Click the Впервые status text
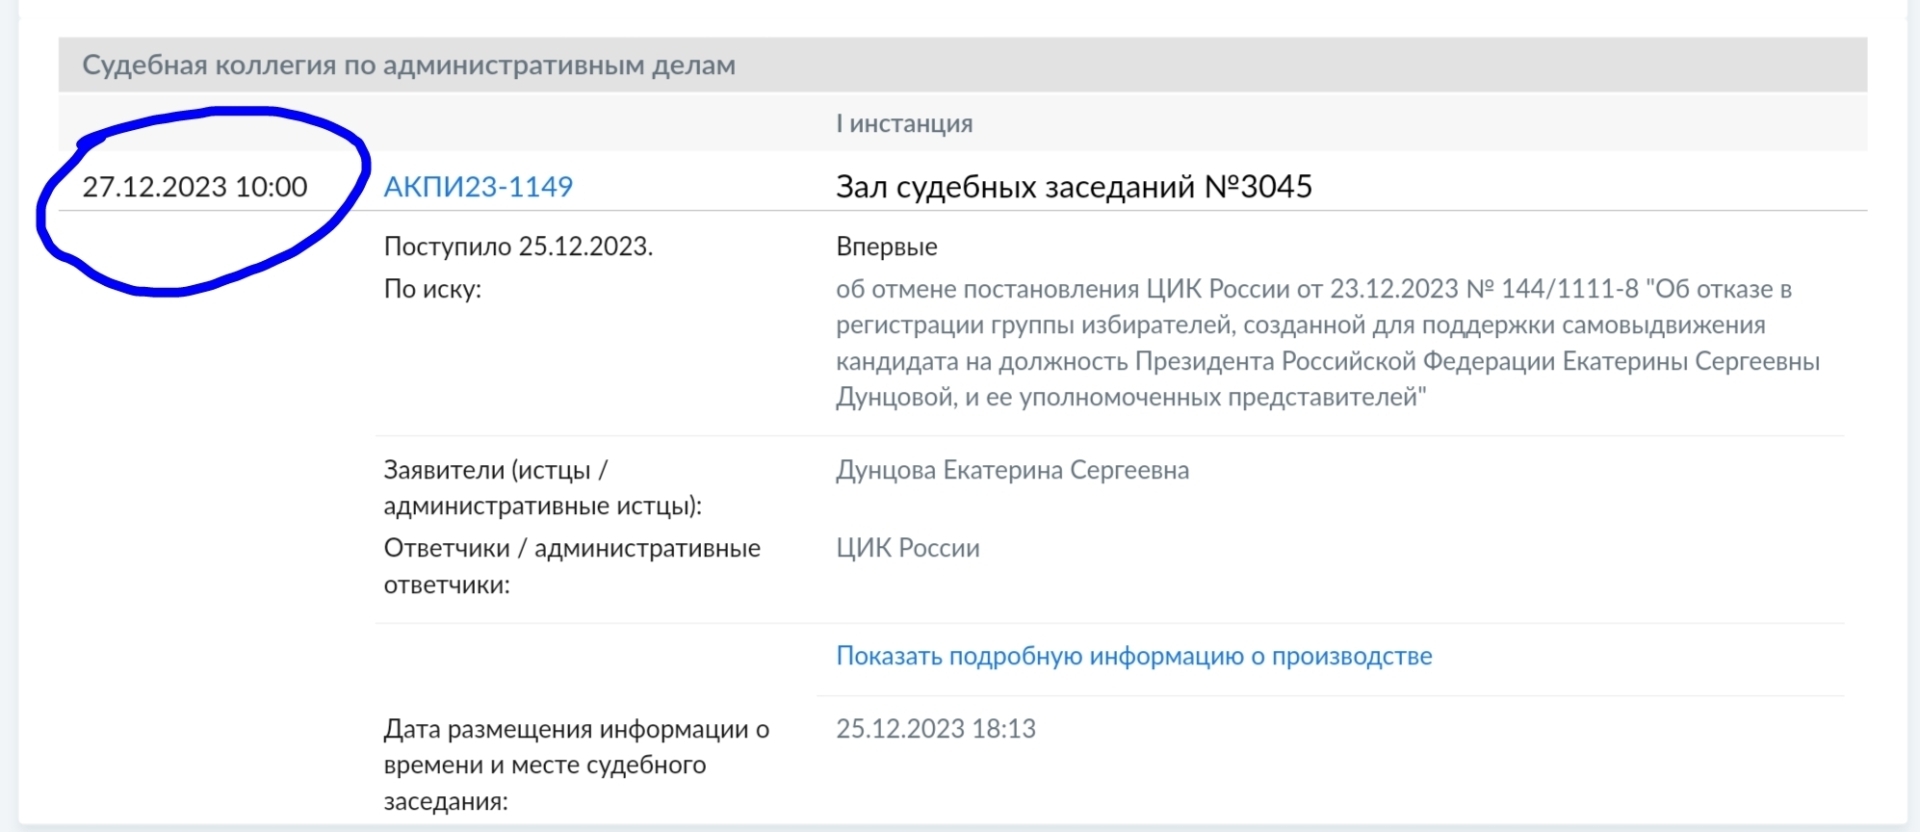 pos(886,247)
